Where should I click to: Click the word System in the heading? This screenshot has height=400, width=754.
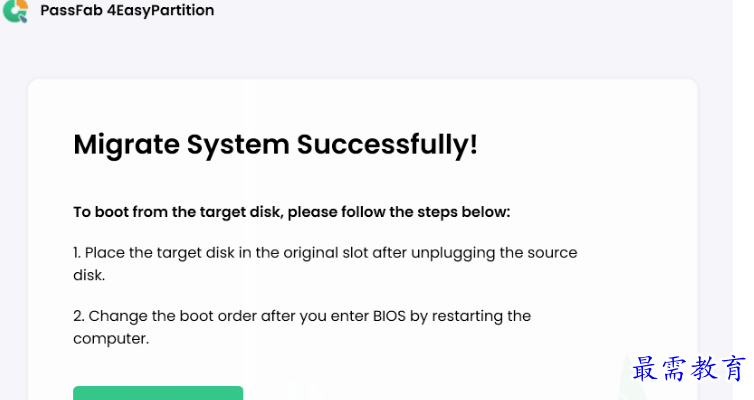coord(238,144)
